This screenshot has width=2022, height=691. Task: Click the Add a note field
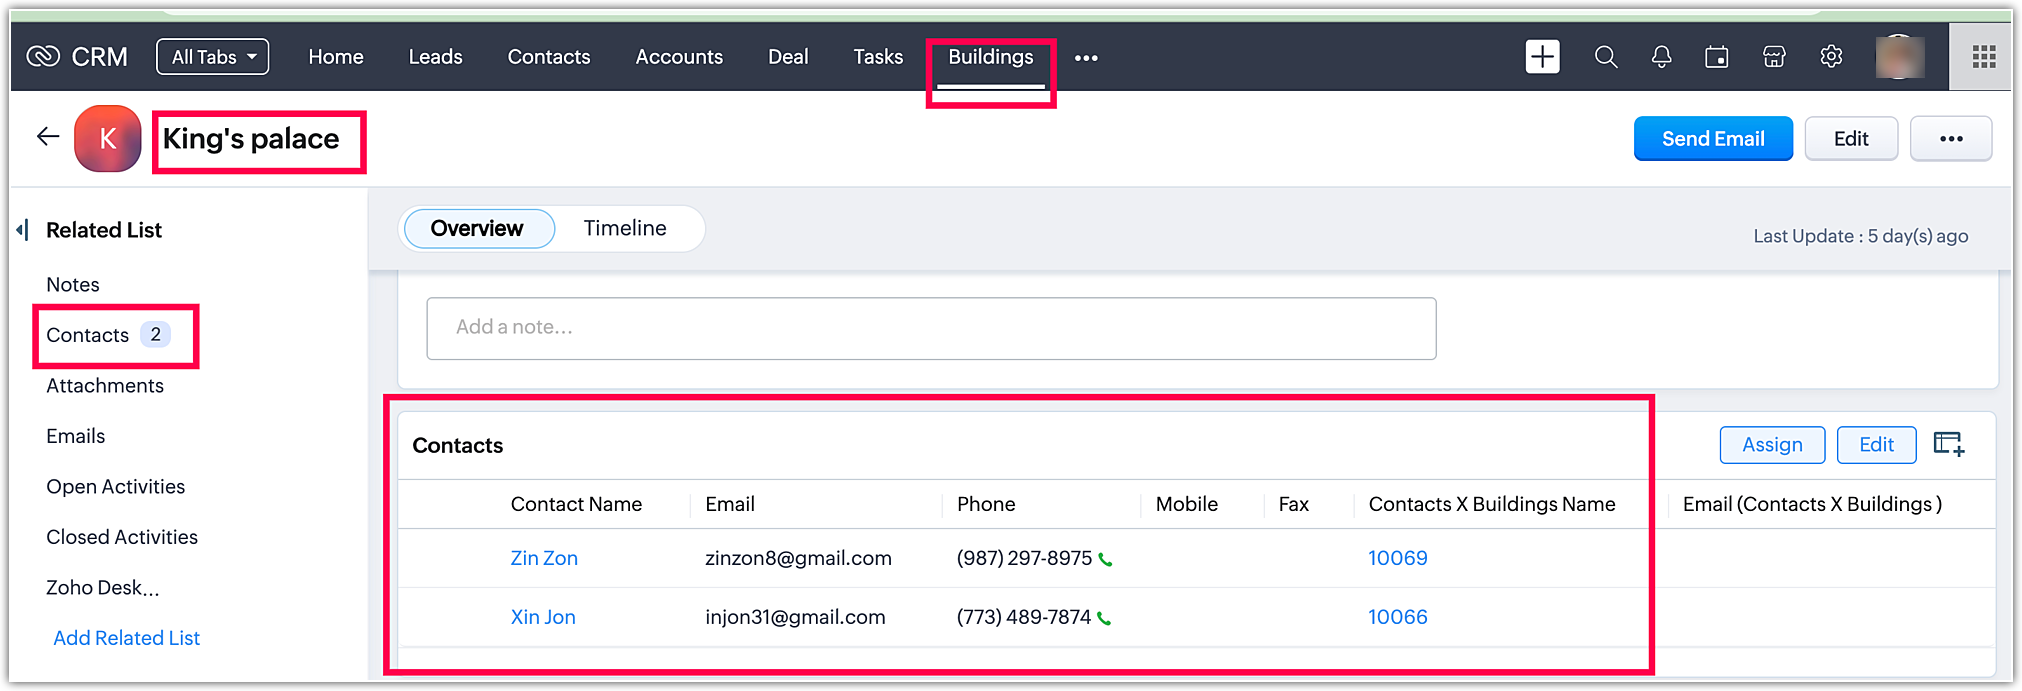pos(930,328)
